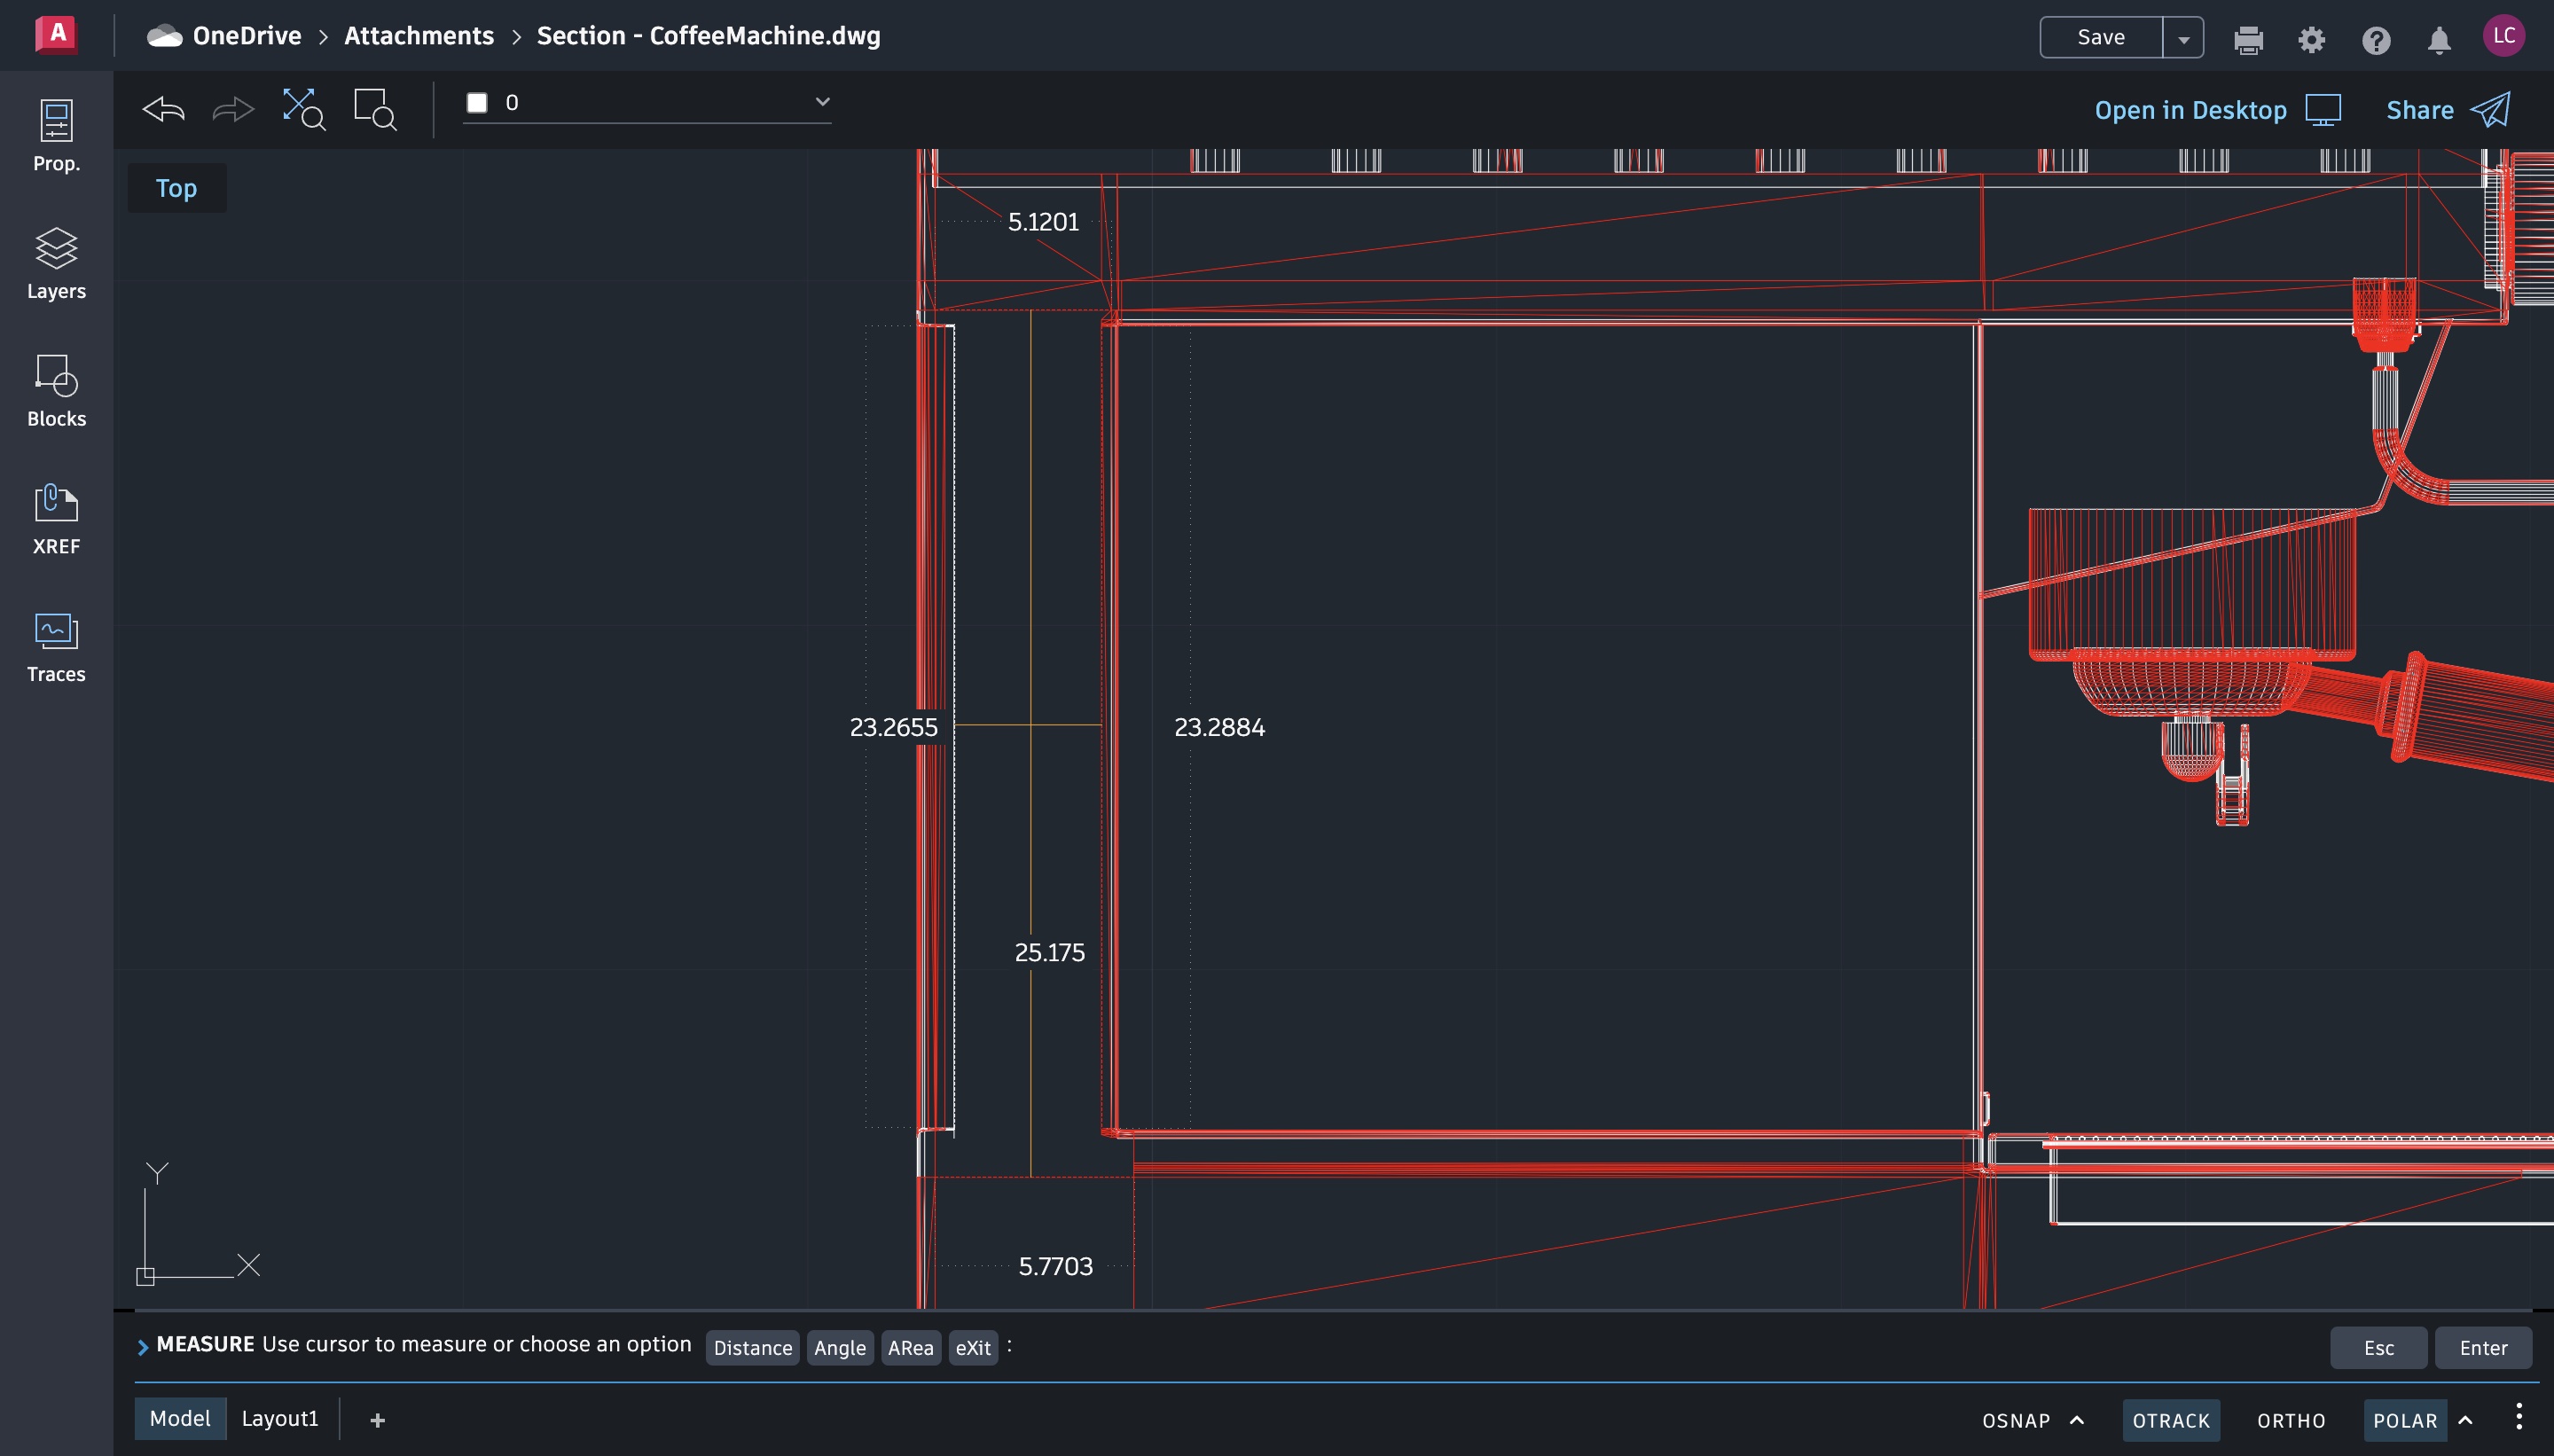Open the layer 0 dropdown

(x=822, y=102)
